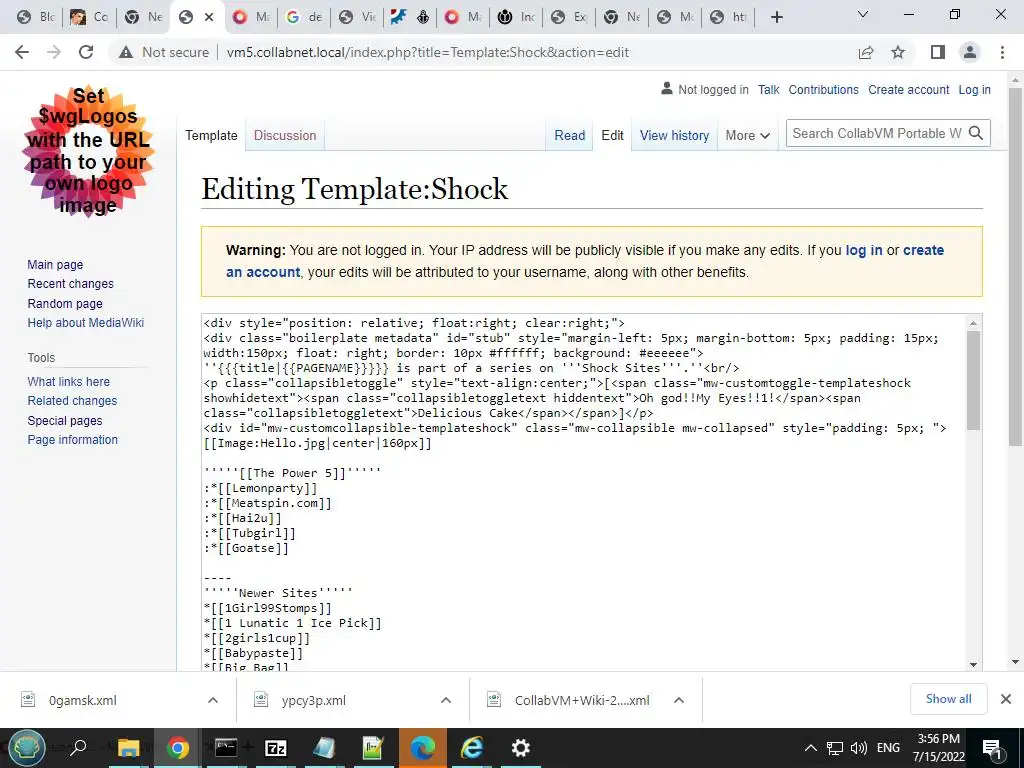Open the volume control in system tray

pyautogui.click(x=859, y=748)
